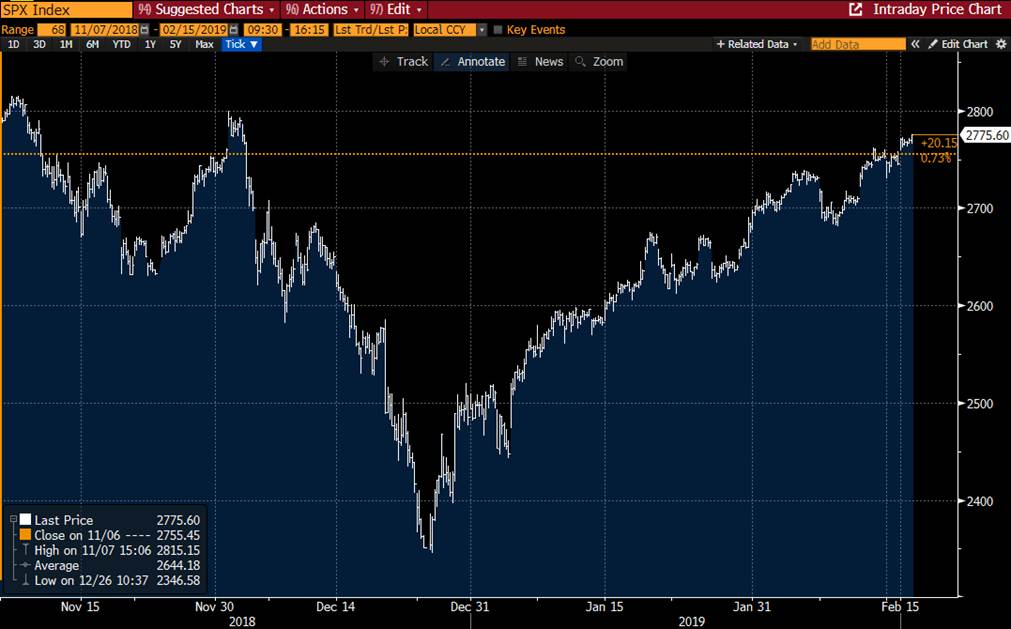Toggle Close on 11/06 legend series
1011x629 pixels.
(25, 535)
